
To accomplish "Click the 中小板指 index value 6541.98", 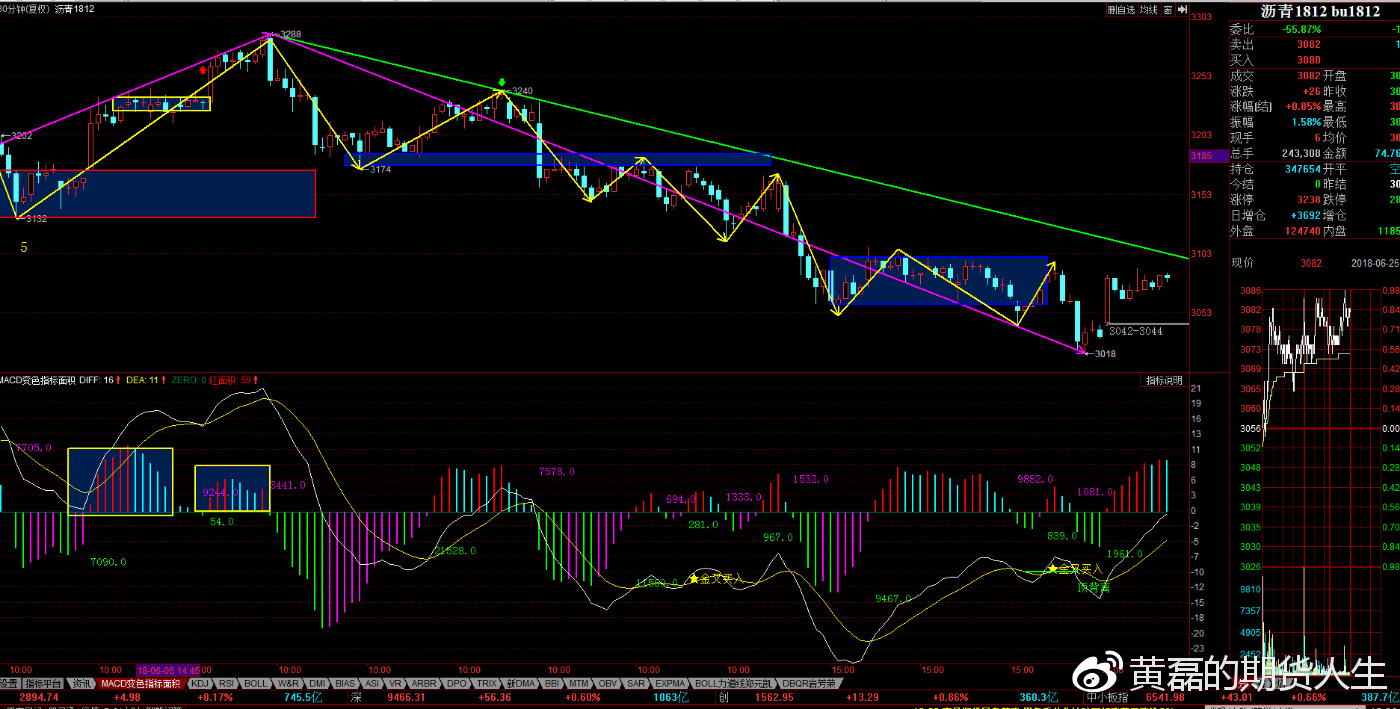I will [1165, 697].
